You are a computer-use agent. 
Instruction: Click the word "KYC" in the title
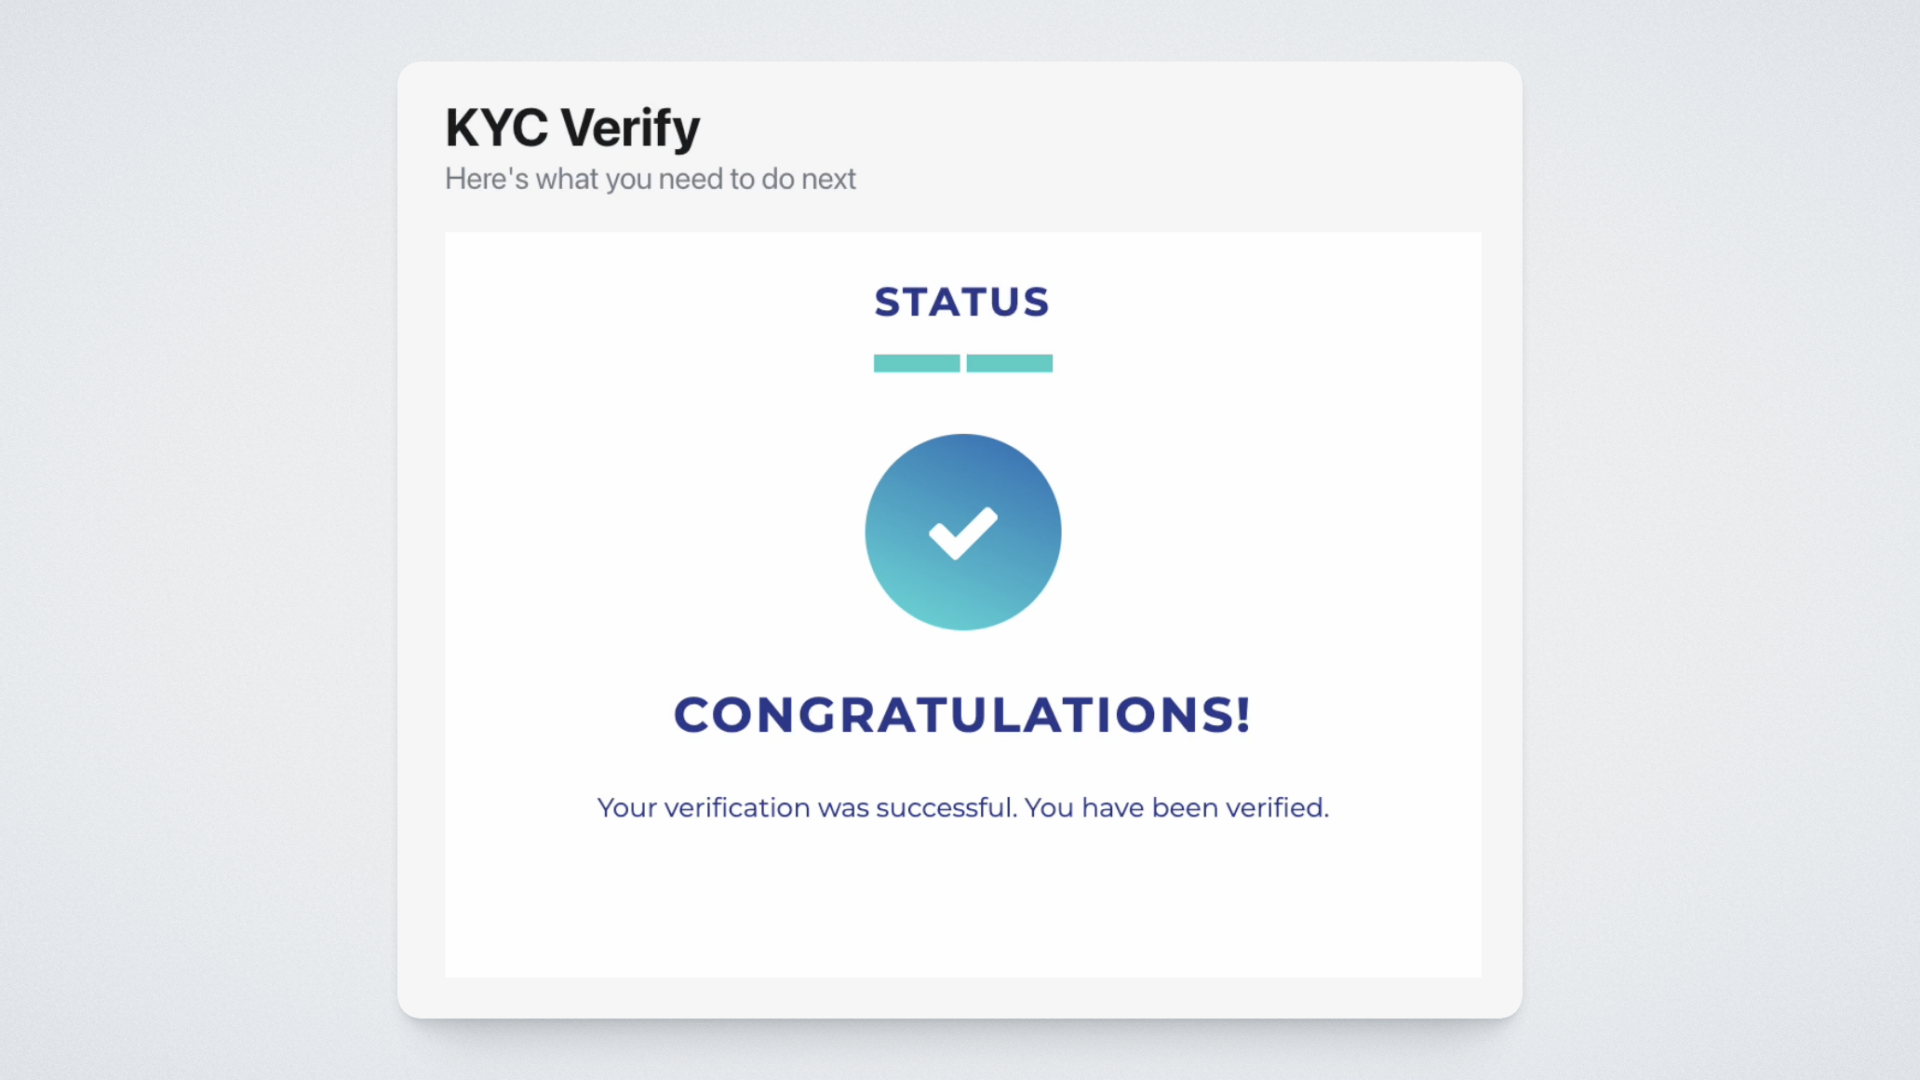coord(497,128)
